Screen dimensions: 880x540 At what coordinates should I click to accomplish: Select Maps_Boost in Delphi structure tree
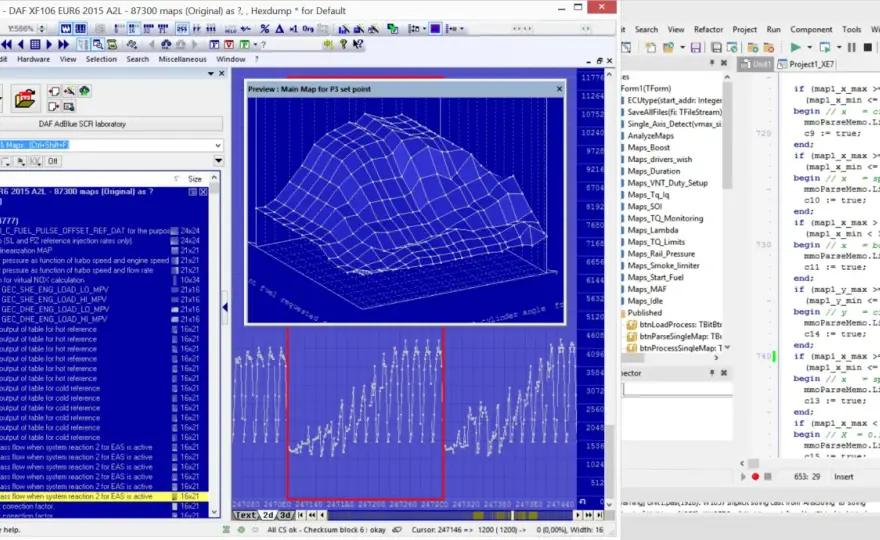click(x=648, y=148)
